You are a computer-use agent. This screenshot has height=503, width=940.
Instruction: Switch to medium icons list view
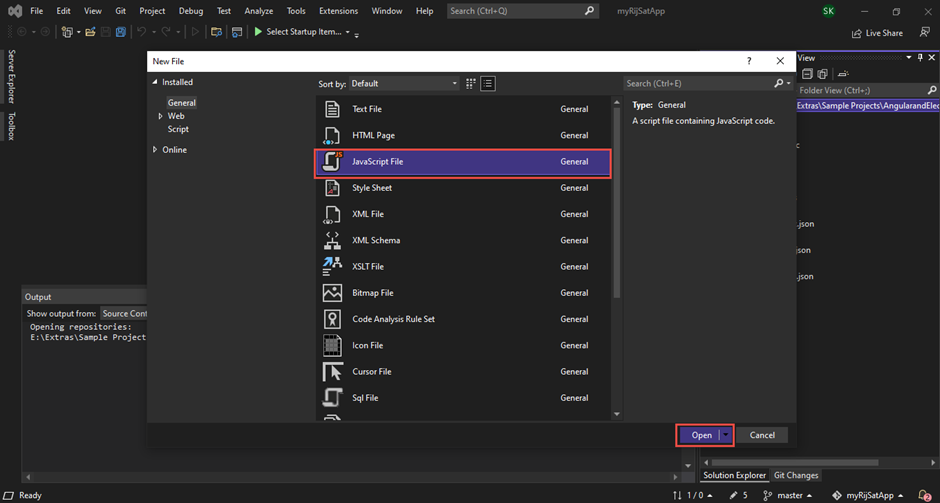[488, 84]
